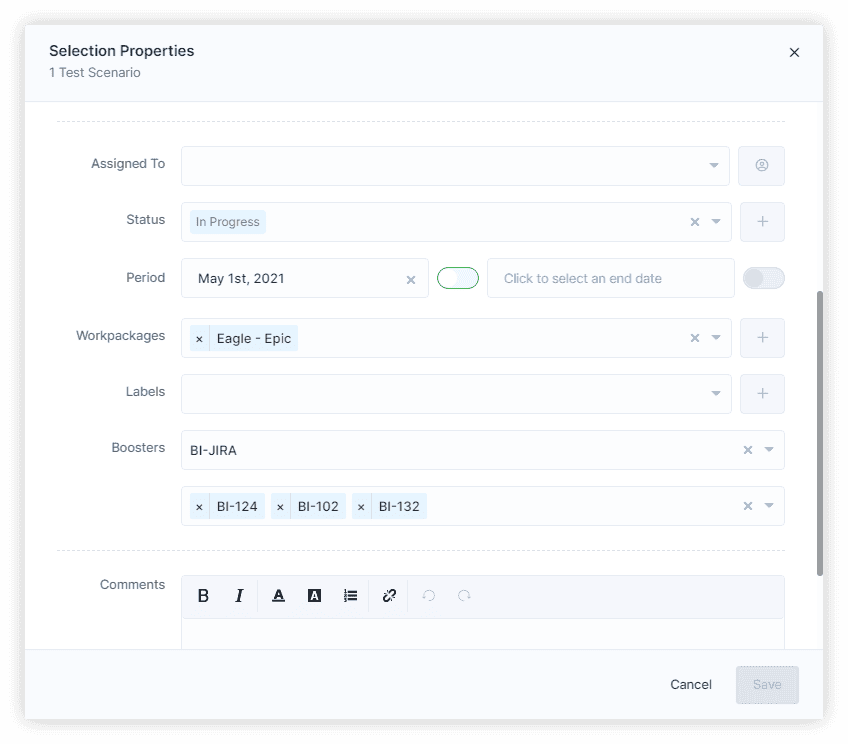848x744 pixels.
Task: Click the assign-to-me user icon
Action: coord(761,165)
